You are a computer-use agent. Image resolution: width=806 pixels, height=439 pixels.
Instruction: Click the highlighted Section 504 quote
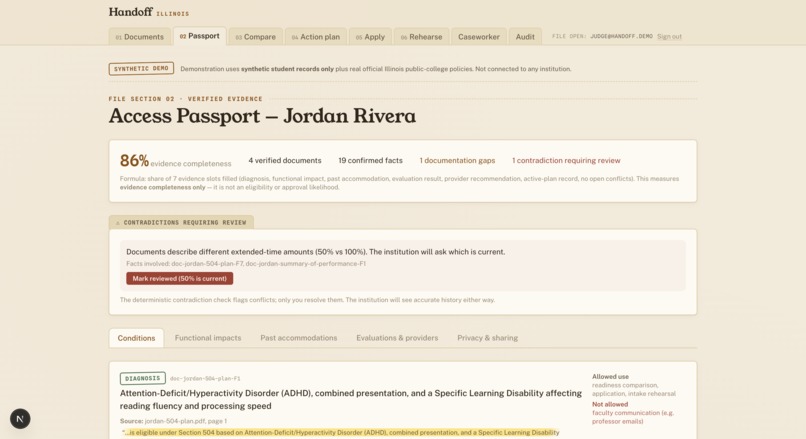(342, 432)
